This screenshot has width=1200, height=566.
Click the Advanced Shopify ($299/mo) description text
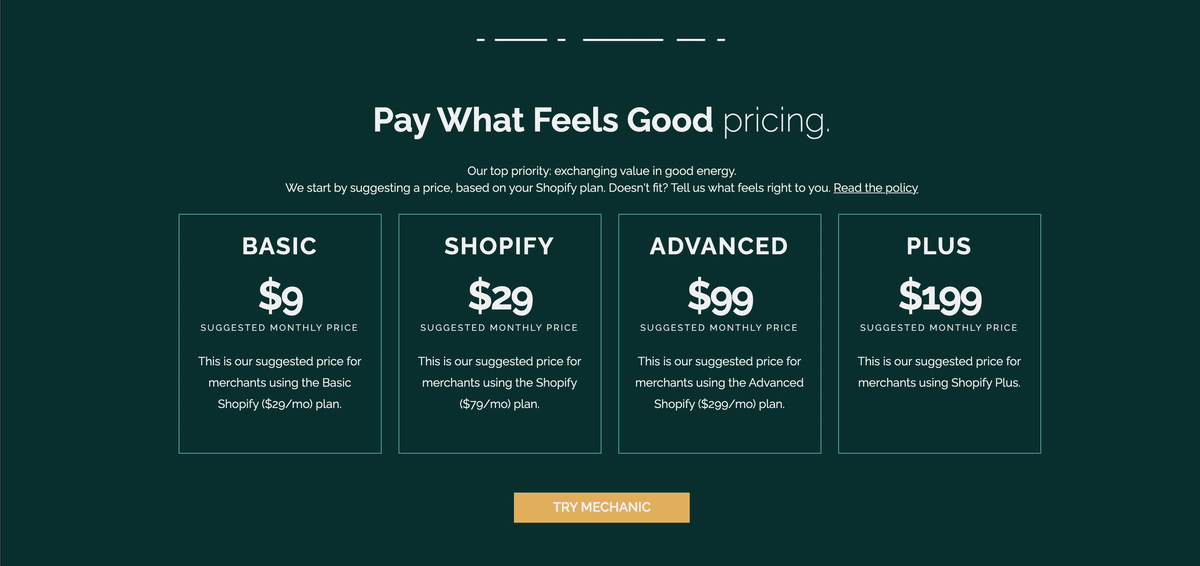point(720,383)
